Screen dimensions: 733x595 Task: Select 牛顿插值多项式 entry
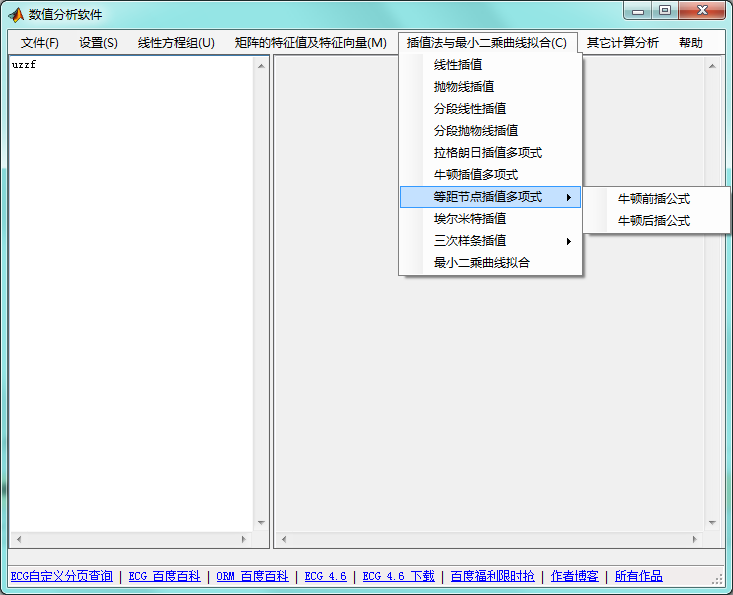(490, 174)
